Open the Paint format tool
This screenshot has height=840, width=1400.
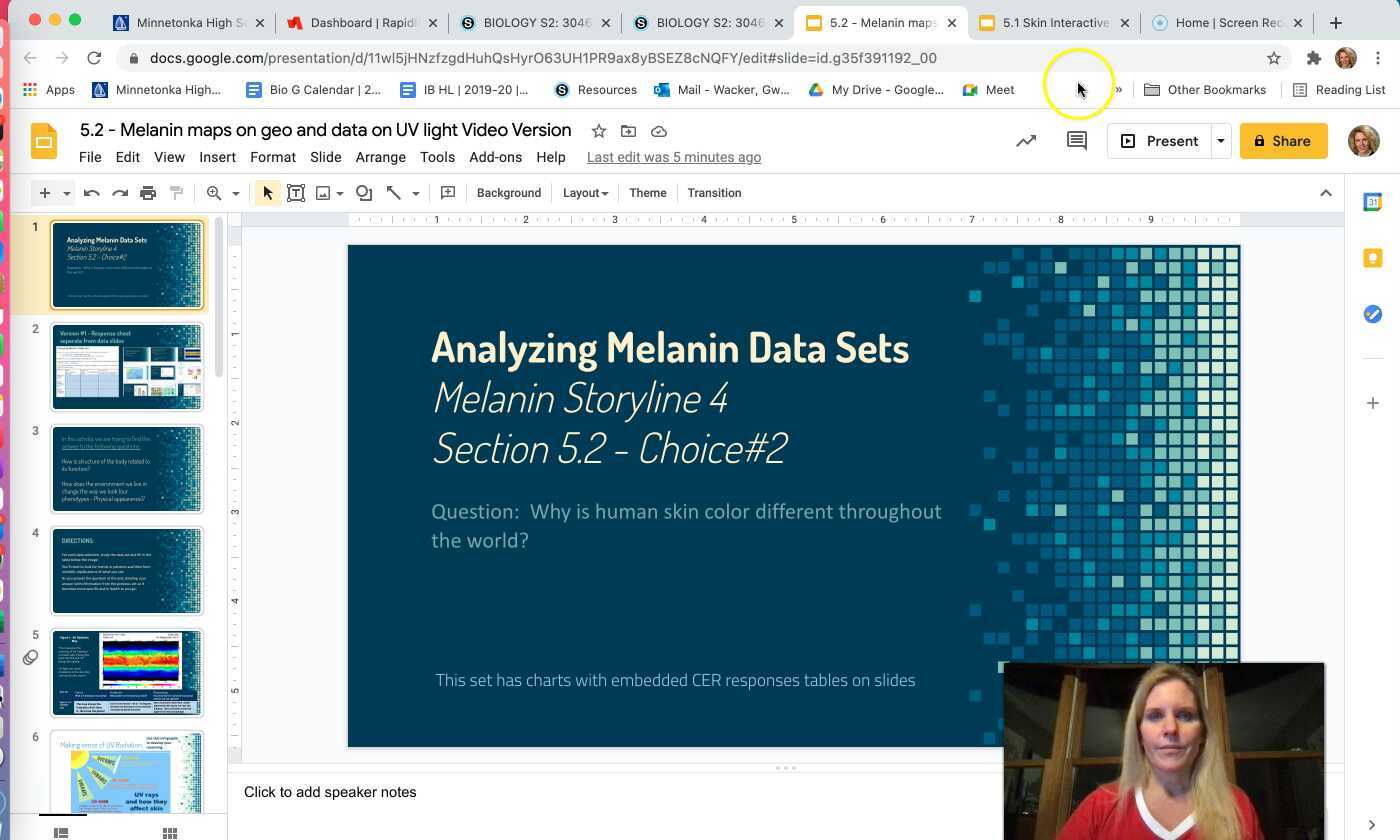pyautogui.click(x=176, y=192)
